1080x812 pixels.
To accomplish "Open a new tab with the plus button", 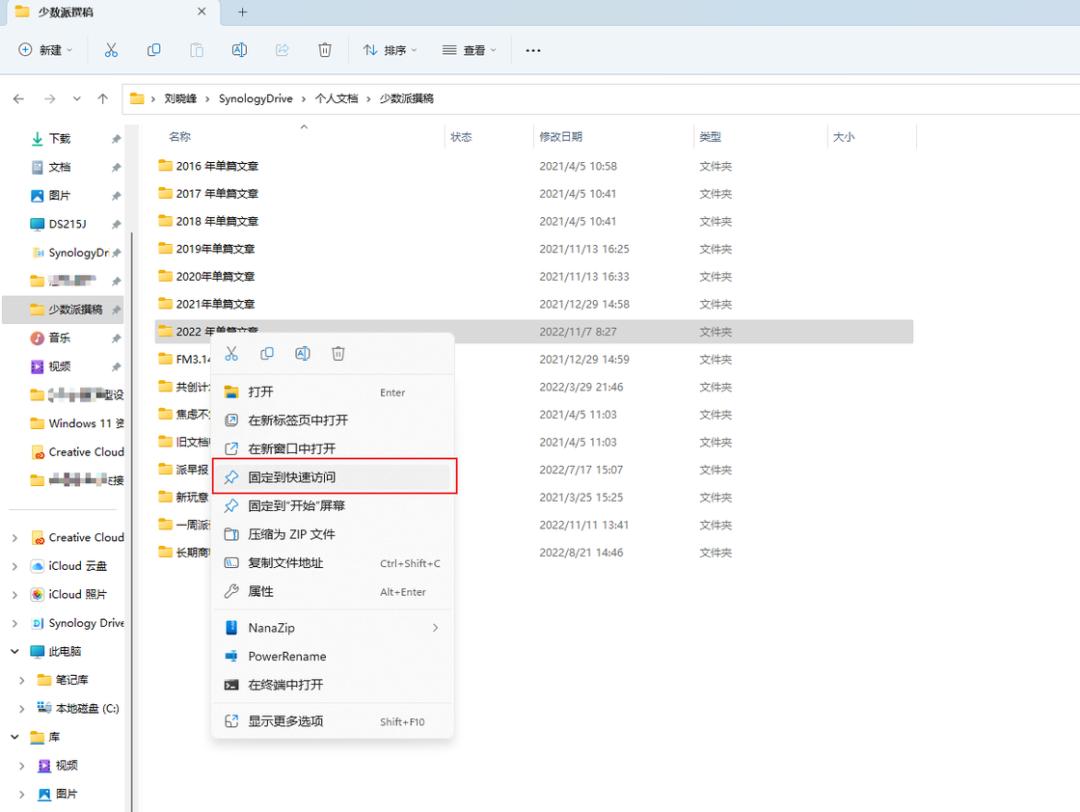I will pyautogui.click(x=242, y=12).
